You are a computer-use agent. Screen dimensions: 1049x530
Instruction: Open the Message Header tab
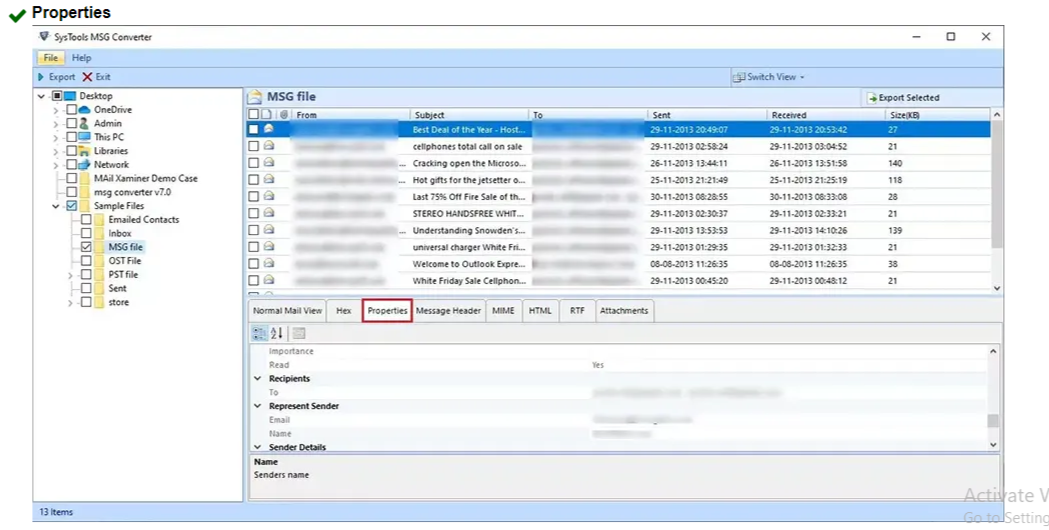448,311
